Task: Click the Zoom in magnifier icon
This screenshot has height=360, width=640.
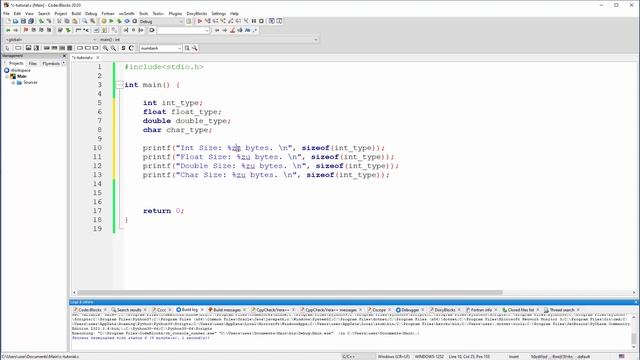Action: click(105, 48)
